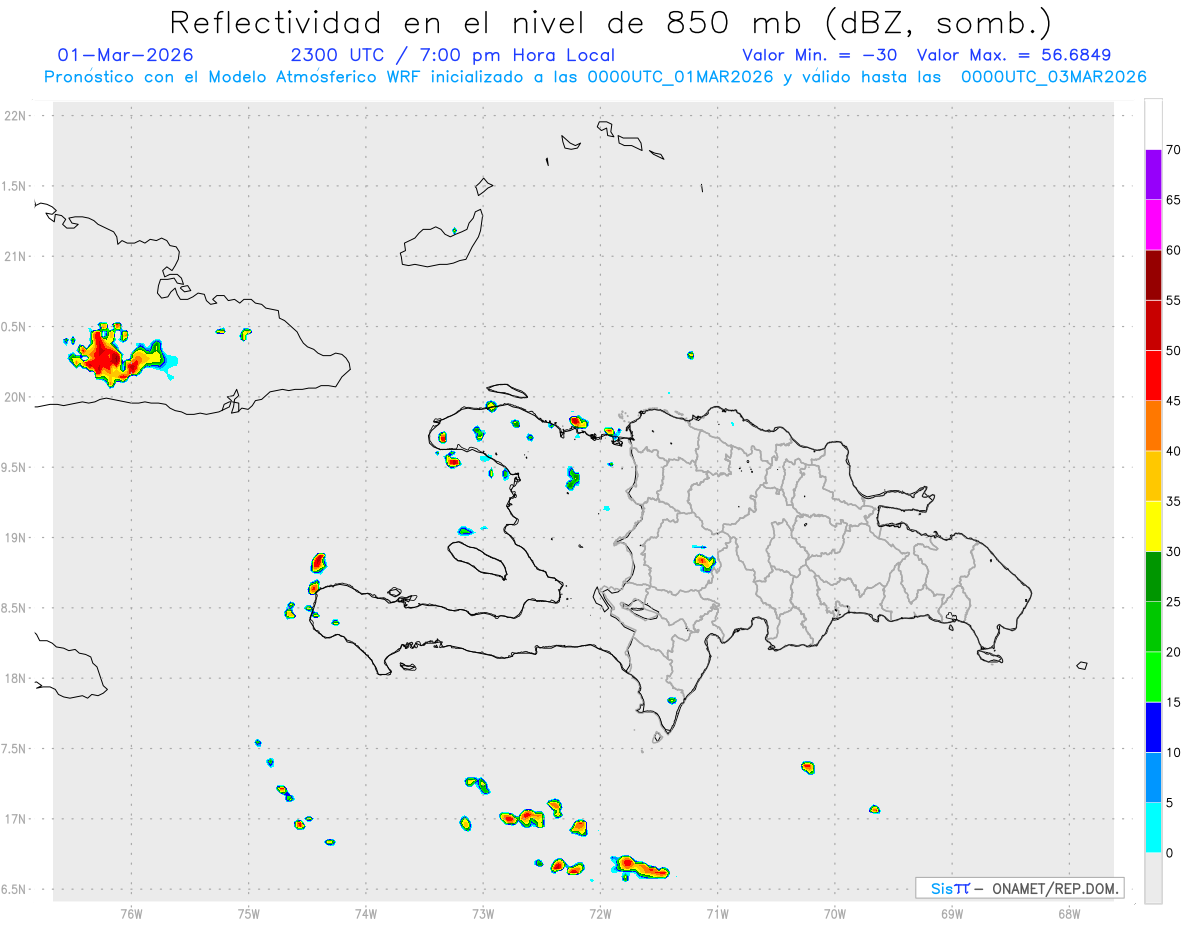Click the colorbar label '5'

[1170, 803]
